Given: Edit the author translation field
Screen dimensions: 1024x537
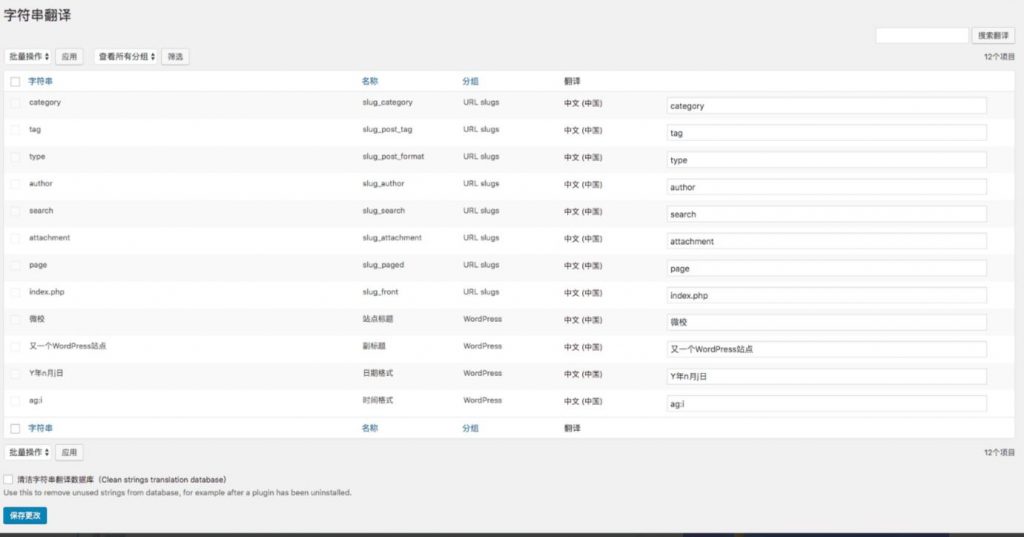Looking at the screenshot, I should point(826,187).
